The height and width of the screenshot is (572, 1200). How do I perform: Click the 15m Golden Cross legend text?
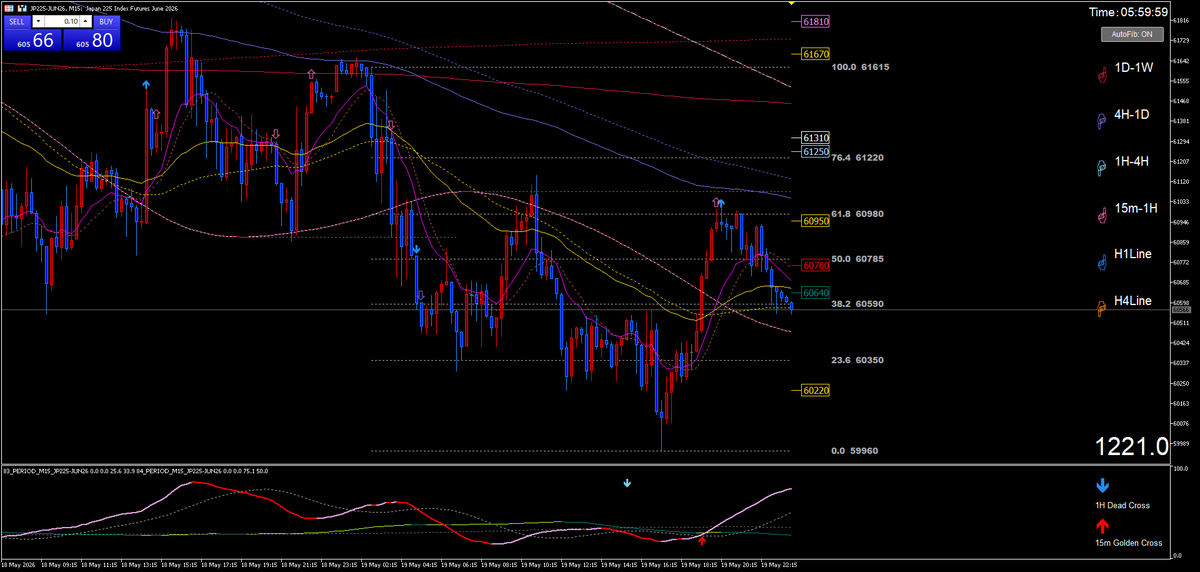(1130, 543)
